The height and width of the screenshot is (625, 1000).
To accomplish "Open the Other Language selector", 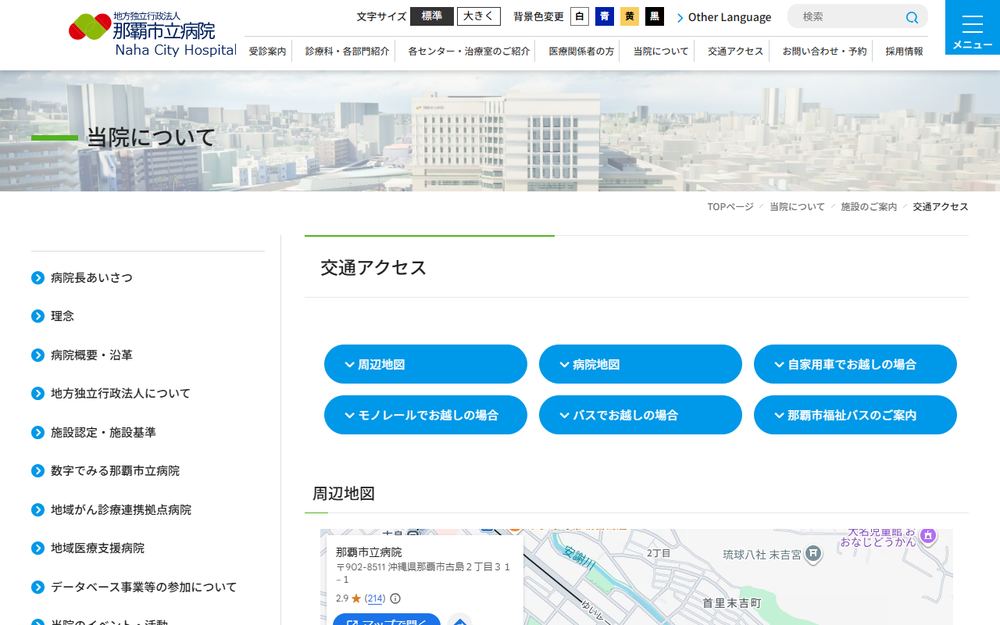I will (724, 17).
